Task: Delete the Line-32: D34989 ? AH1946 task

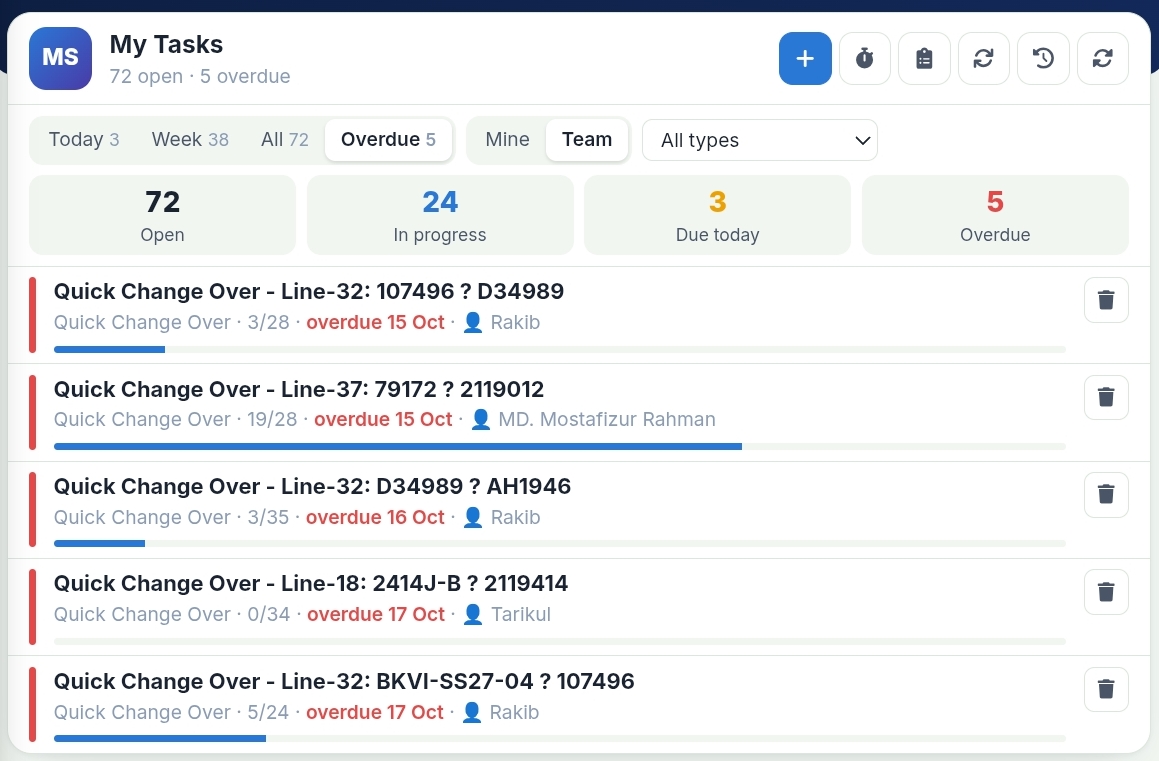Action: [1106, 494]
